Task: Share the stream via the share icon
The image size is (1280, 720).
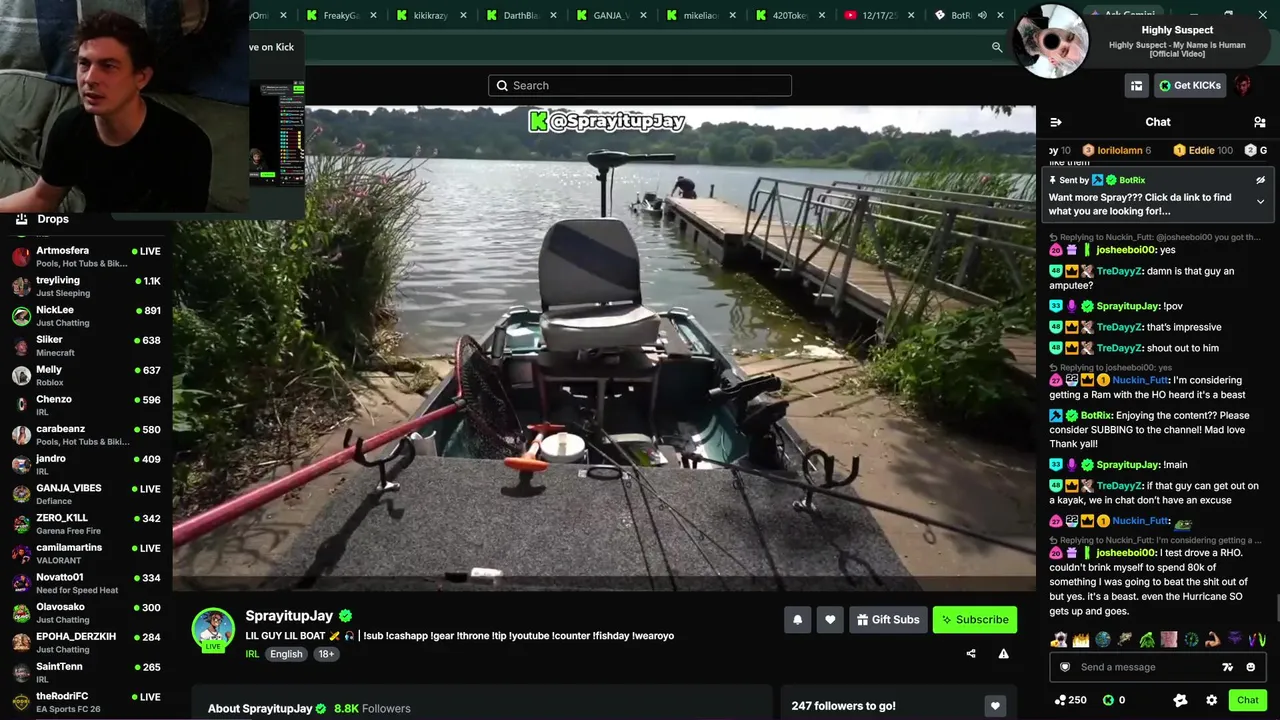Action: point(970,654)
